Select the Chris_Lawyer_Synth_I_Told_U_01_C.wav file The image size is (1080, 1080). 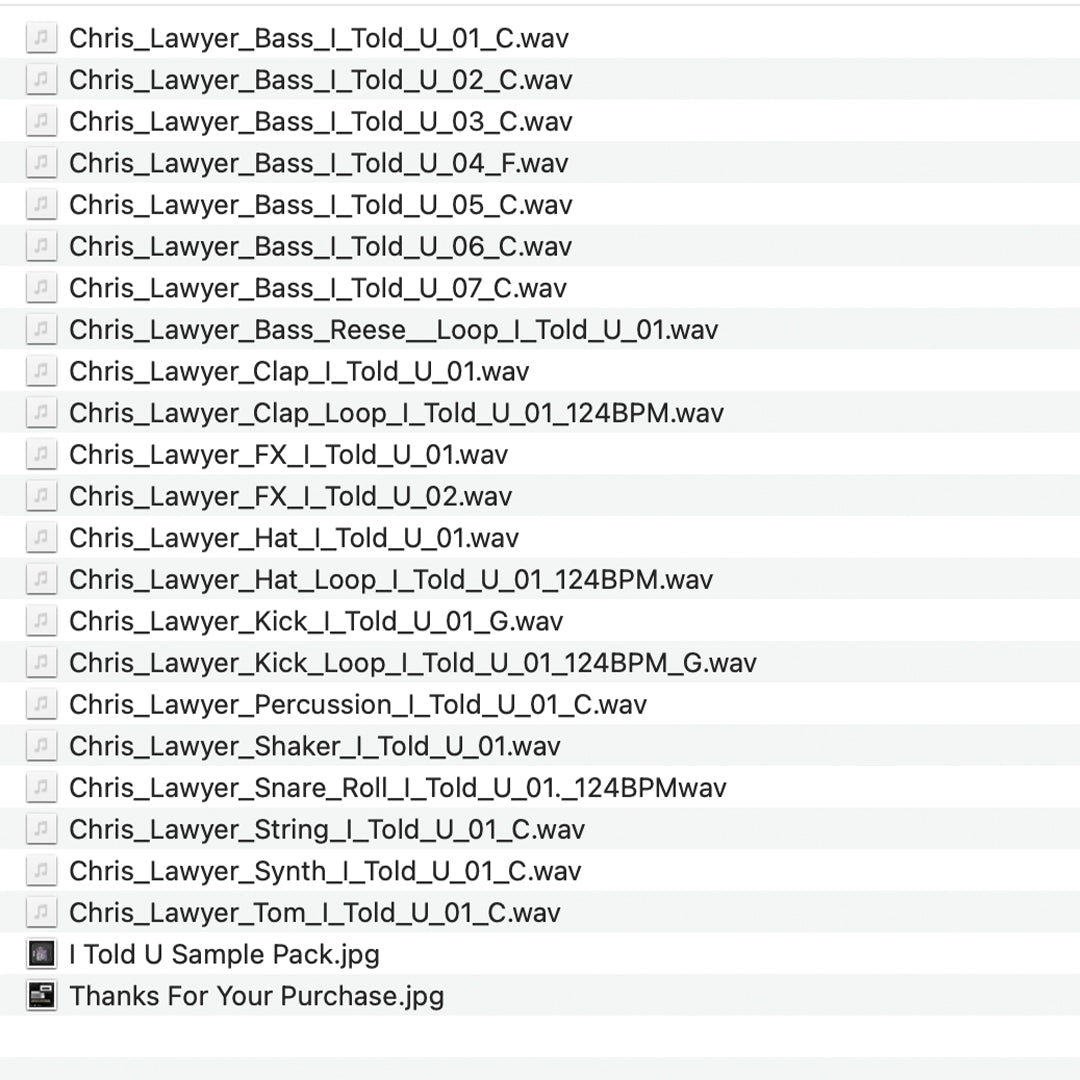pyautogui.click(x=324, y=871)
